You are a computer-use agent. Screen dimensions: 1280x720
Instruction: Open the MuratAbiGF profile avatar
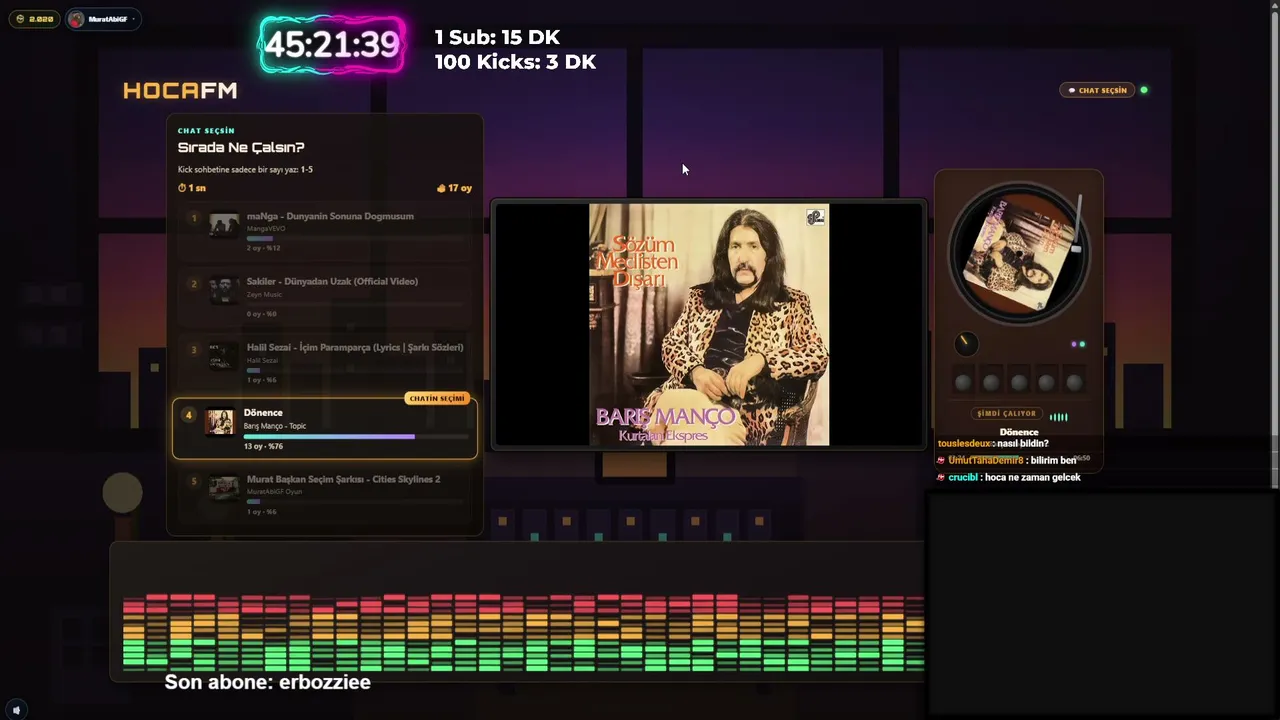pos(76,19)
